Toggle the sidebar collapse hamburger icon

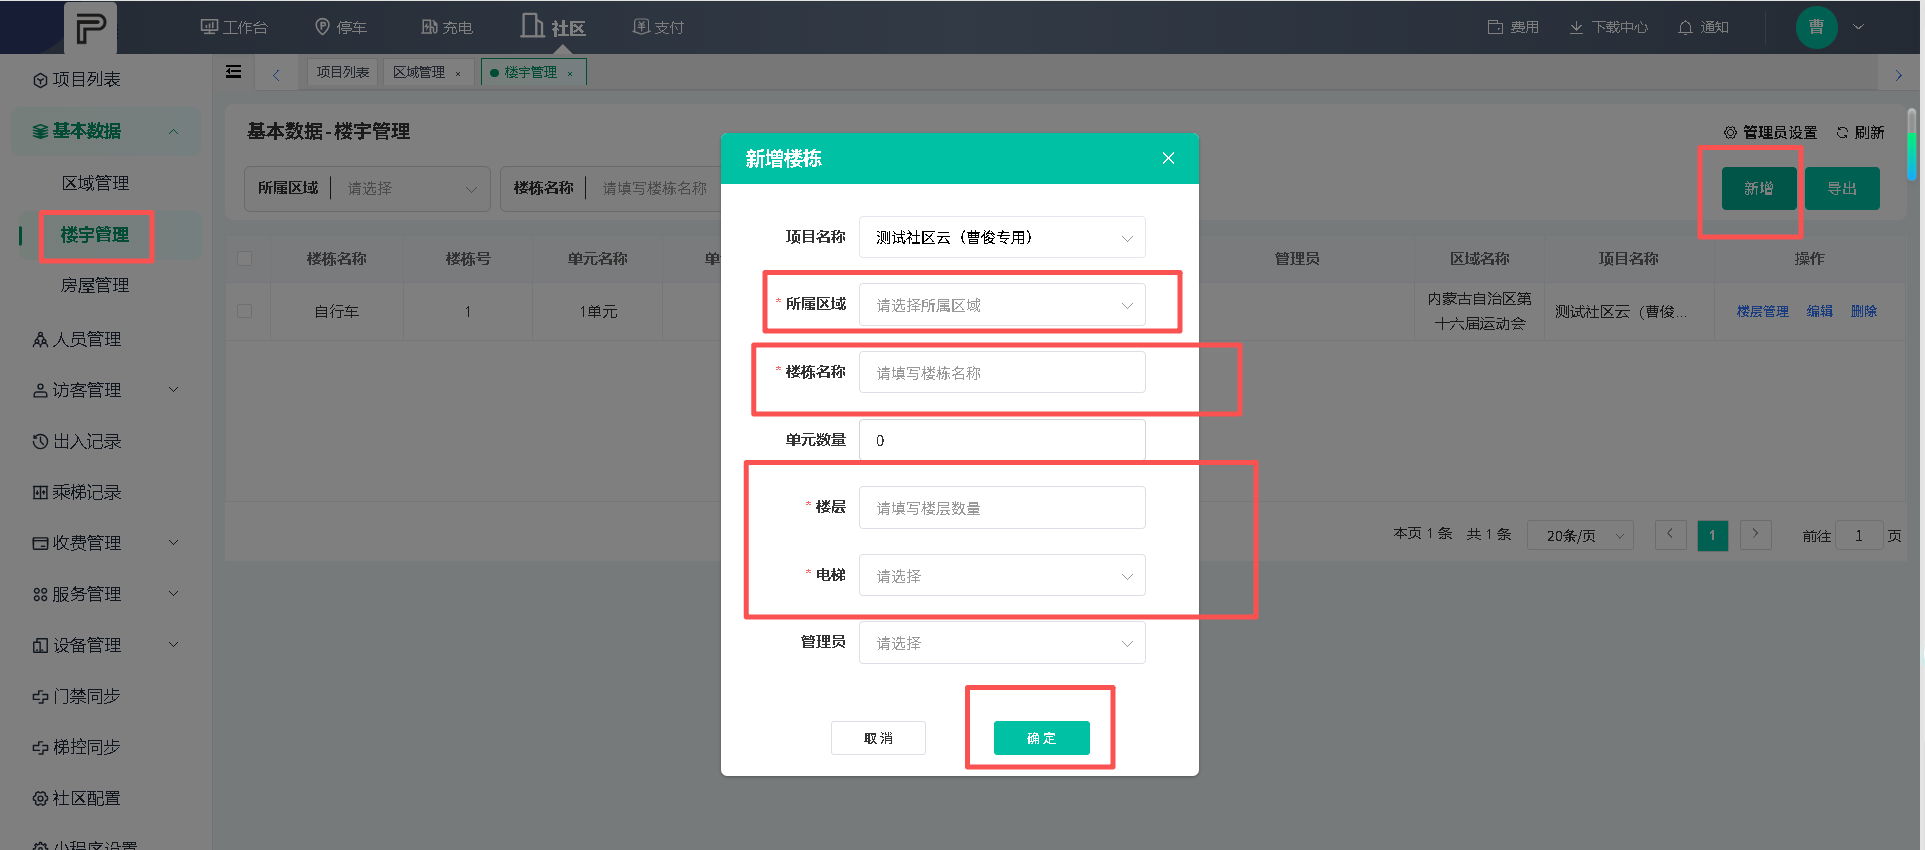(234, 72)
